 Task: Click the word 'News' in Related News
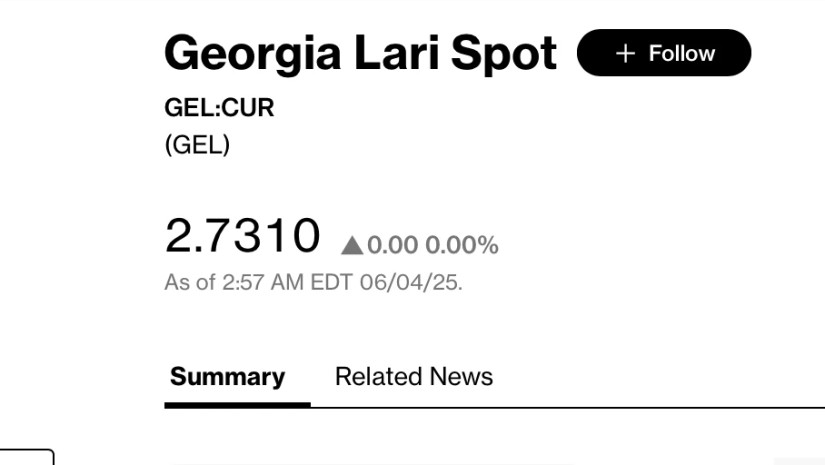[x=461, y=377]
